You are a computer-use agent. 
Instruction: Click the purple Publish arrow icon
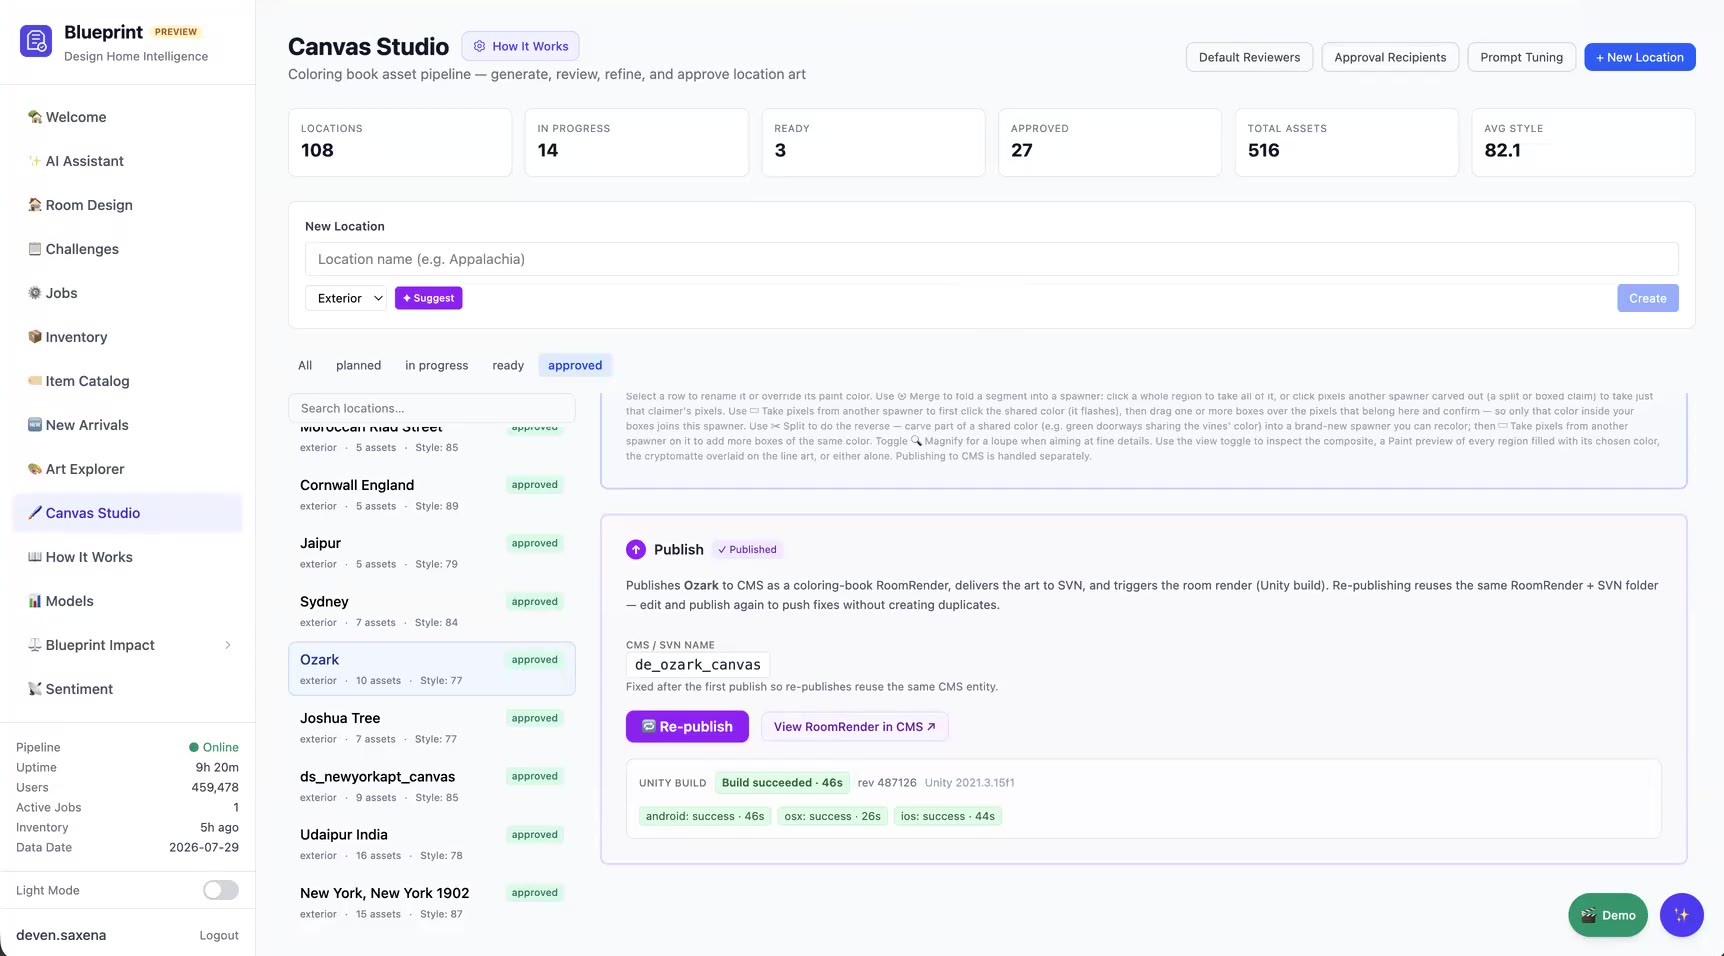(x=636, y=550)
